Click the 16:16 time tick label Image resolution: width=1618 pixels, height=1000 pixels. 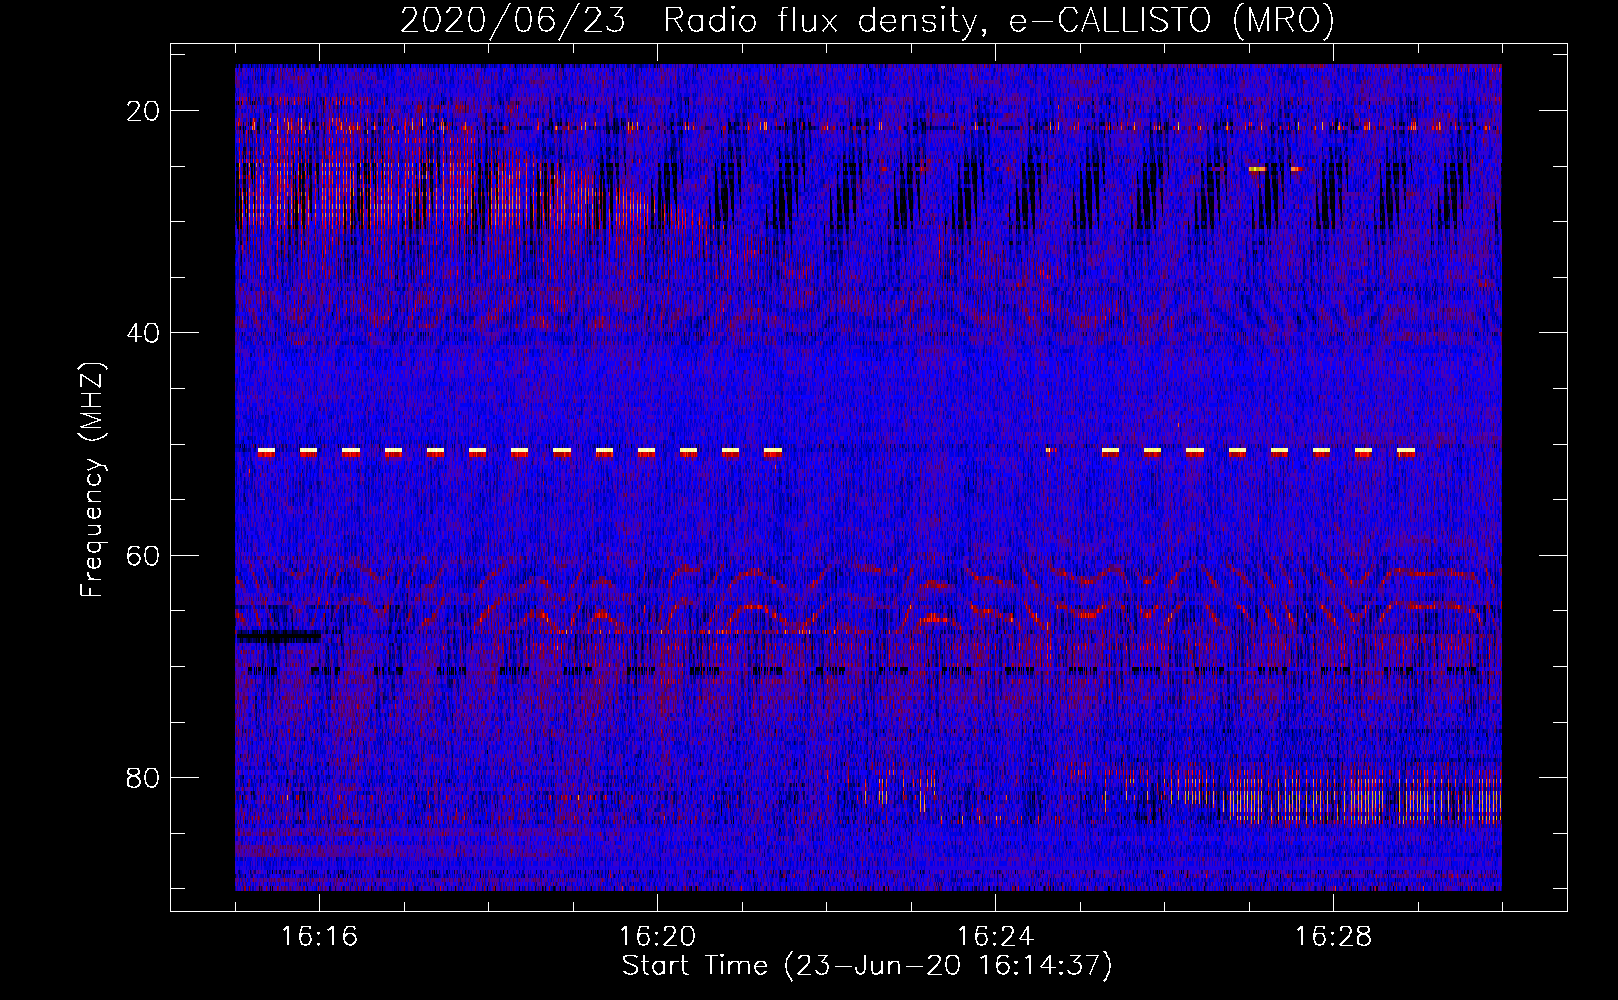point(319,937)
